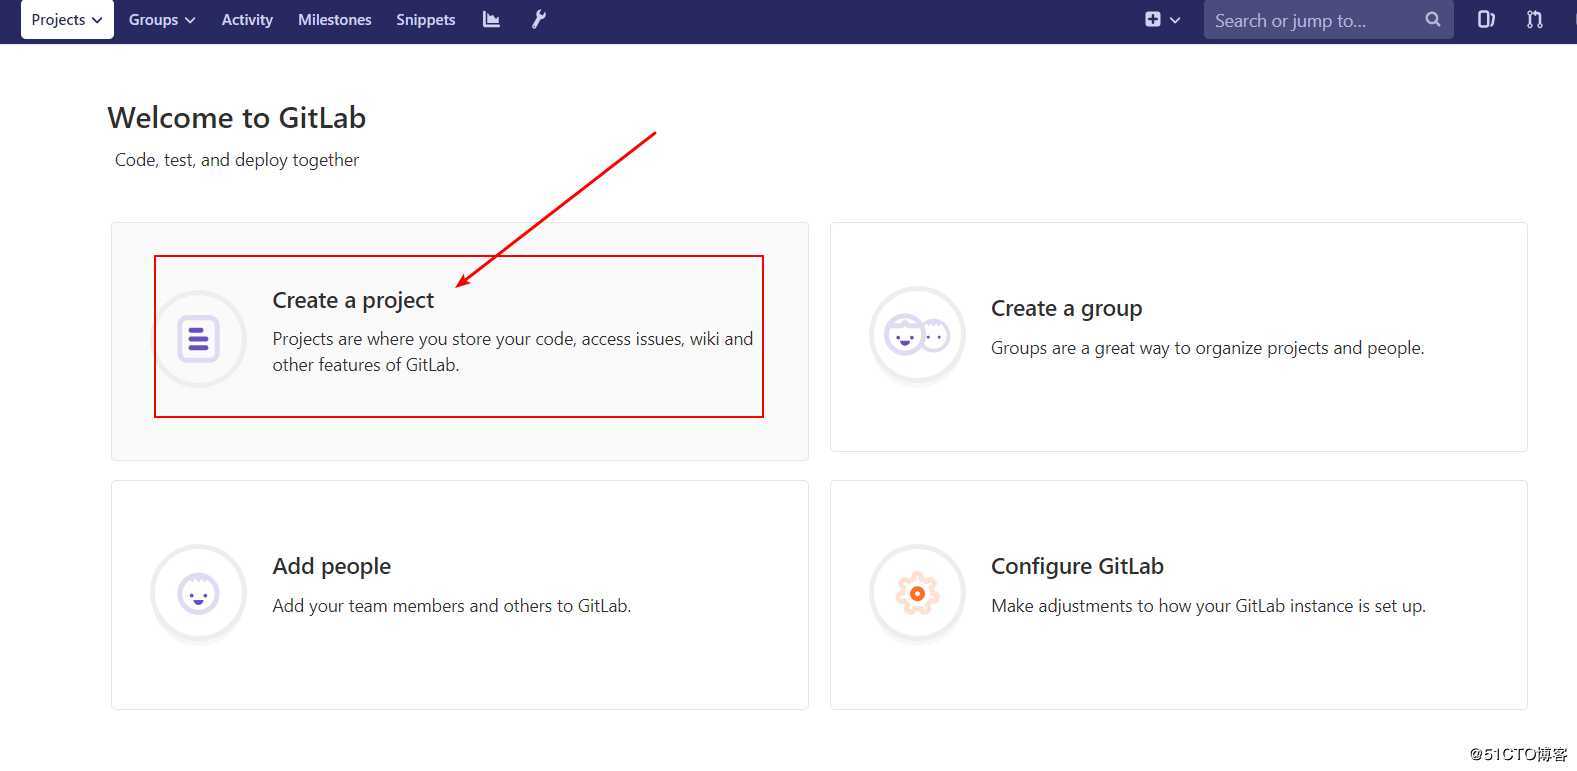Viewport: 1577px width, 771px height.
Task: Expand the Groups dropdown in navbar
Action: point(161,20)
